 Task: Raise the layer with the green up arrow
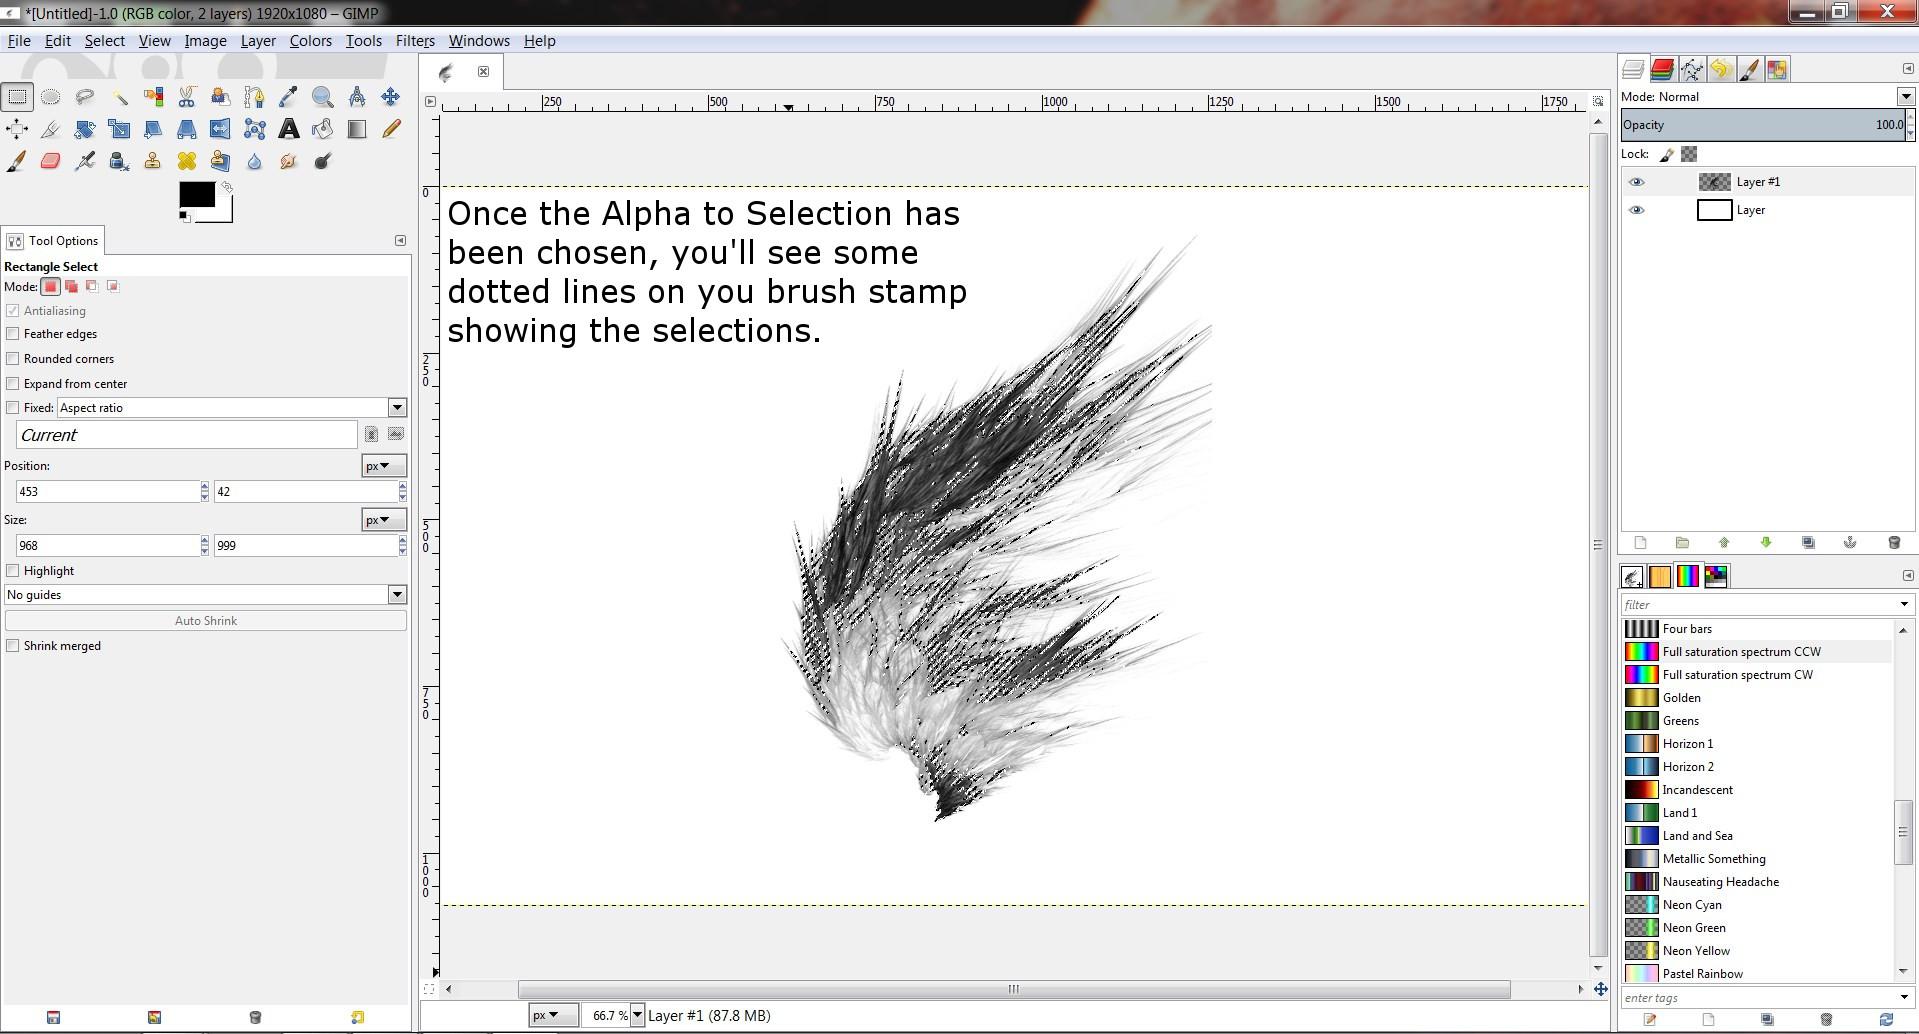[x=1724, y=542]
